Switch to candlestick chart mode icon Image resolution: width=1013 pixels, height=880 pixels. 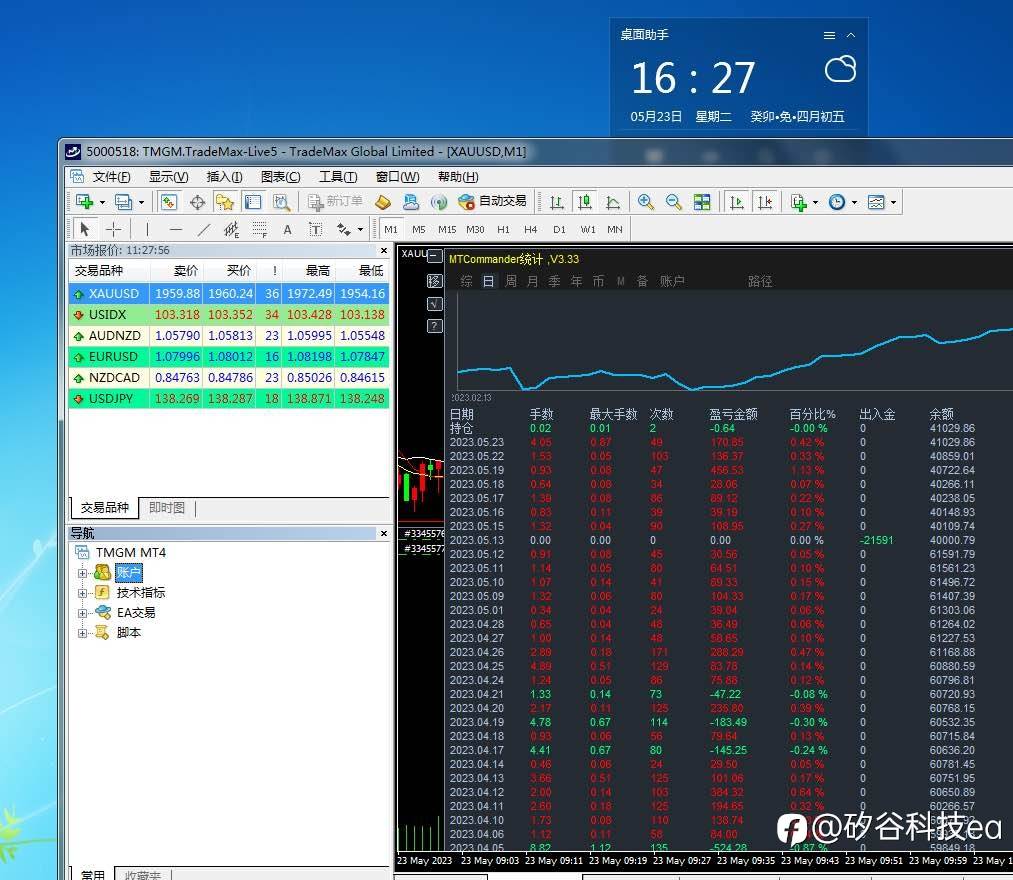(585, 202)
